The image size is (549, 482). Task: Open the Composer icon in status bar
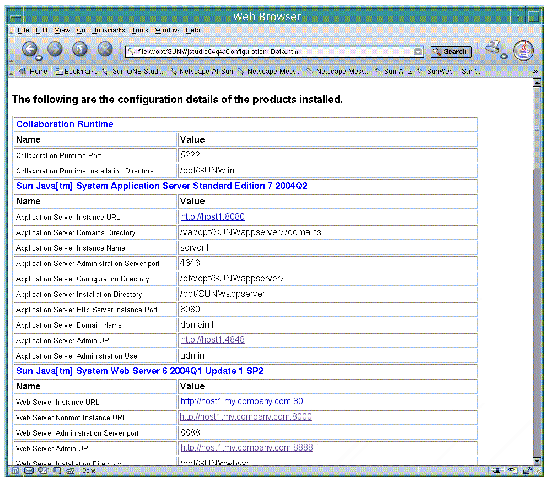[43, 471]
